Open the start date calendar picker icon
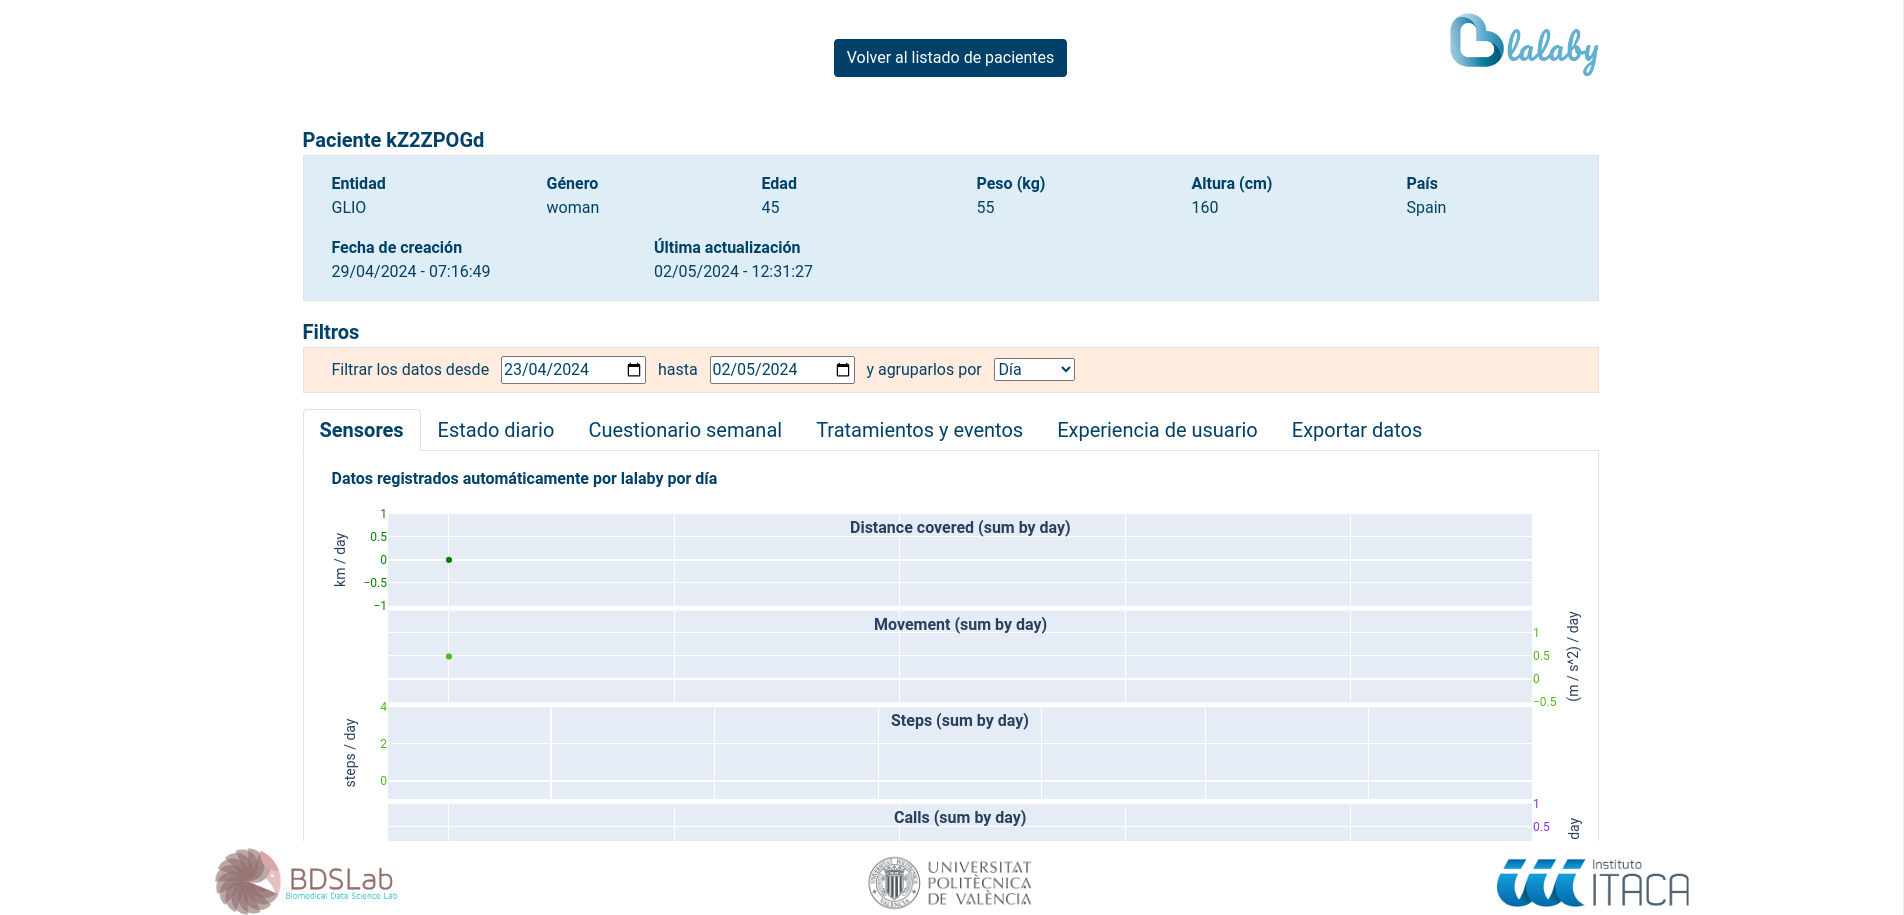 tap(634, 370)
